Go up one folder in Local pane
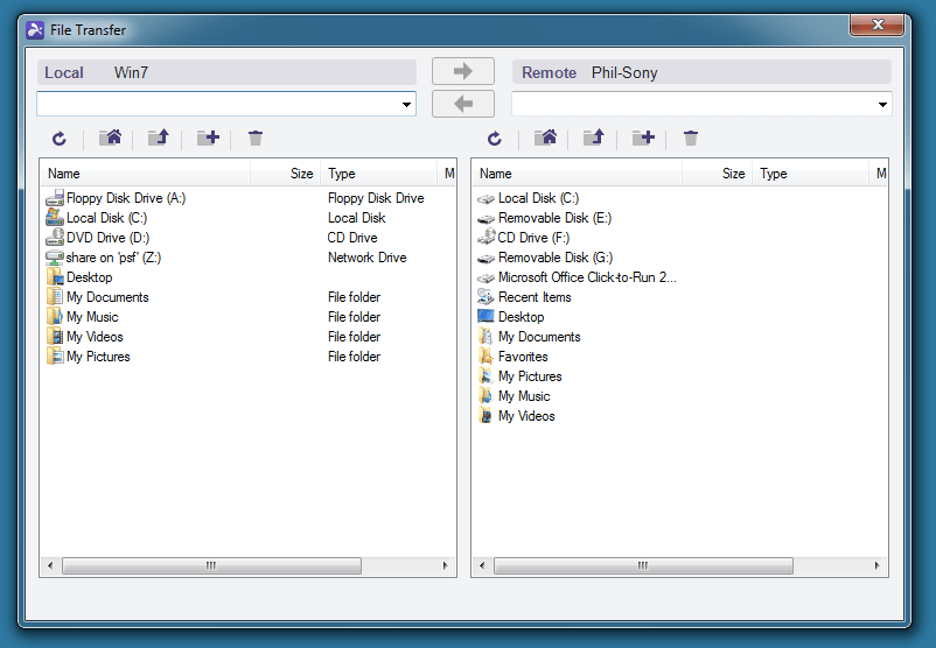 click(x=158, y=138)
